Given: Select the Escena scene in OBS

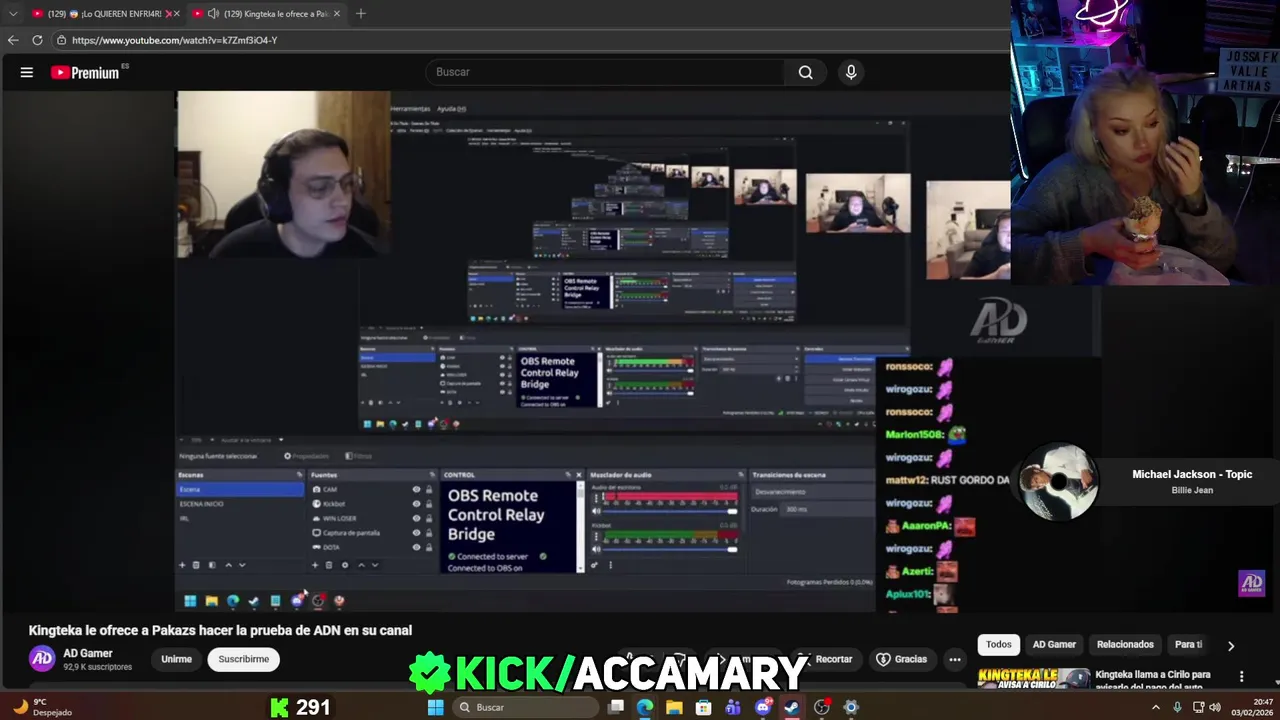Looking at the screenshot, I should tap(240, 489).
